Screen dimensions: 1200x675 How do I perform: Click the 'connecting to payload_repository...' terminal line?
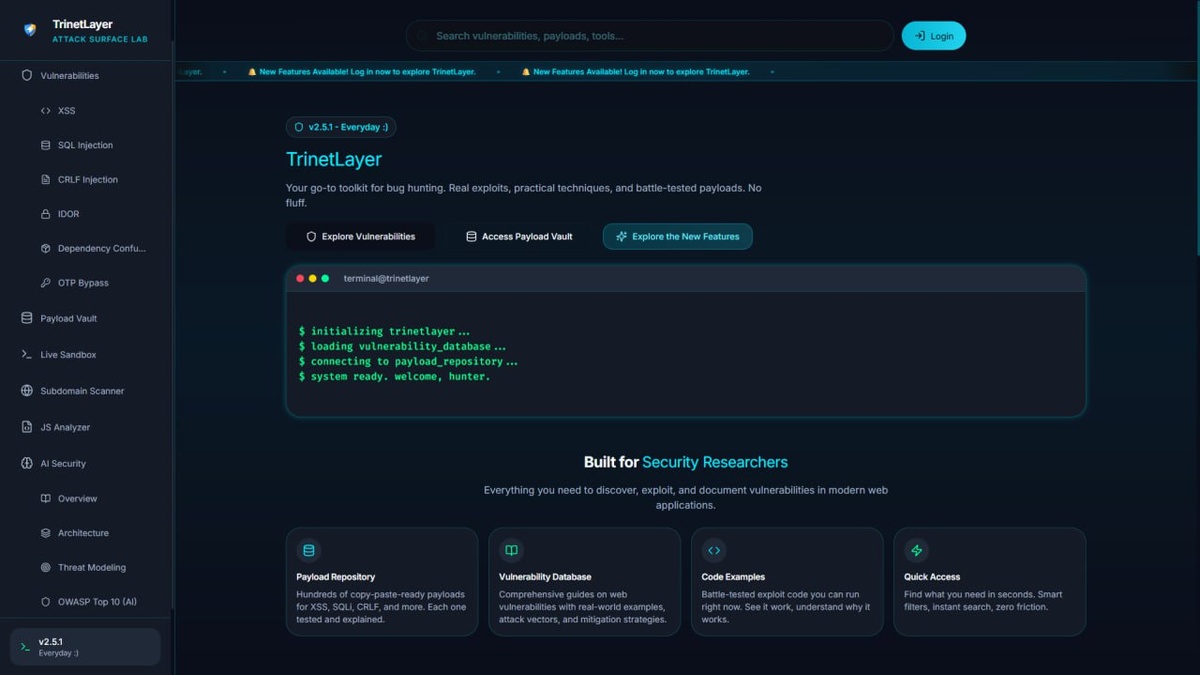(408, 362)
